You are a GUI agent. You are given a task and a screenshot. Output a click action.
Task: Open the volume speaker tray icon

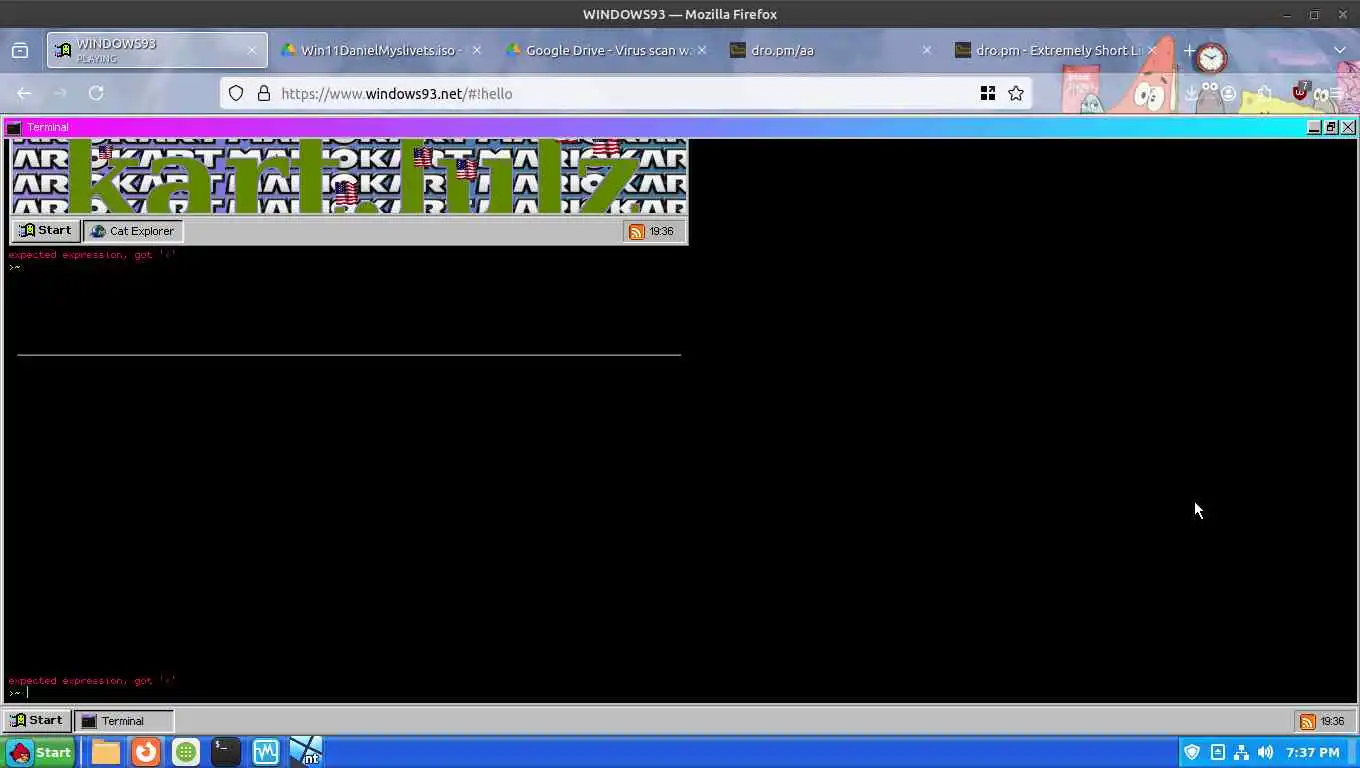(x=1265, y=752)
